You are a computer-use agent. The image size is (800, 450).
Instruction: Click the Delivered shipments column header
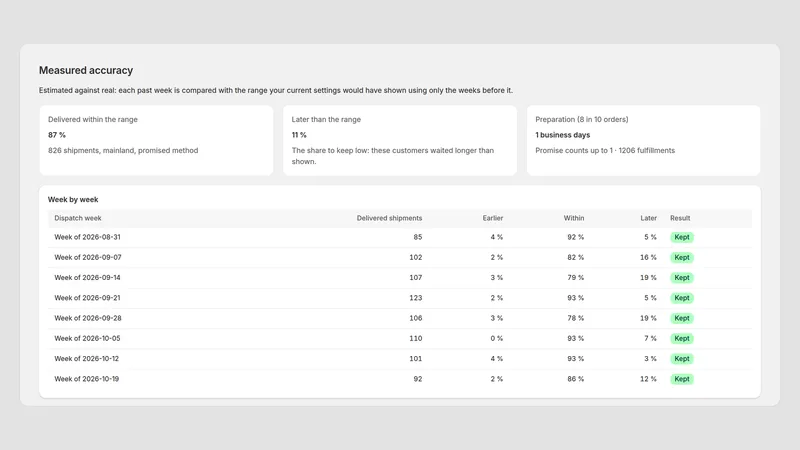[x=389, y=218]
